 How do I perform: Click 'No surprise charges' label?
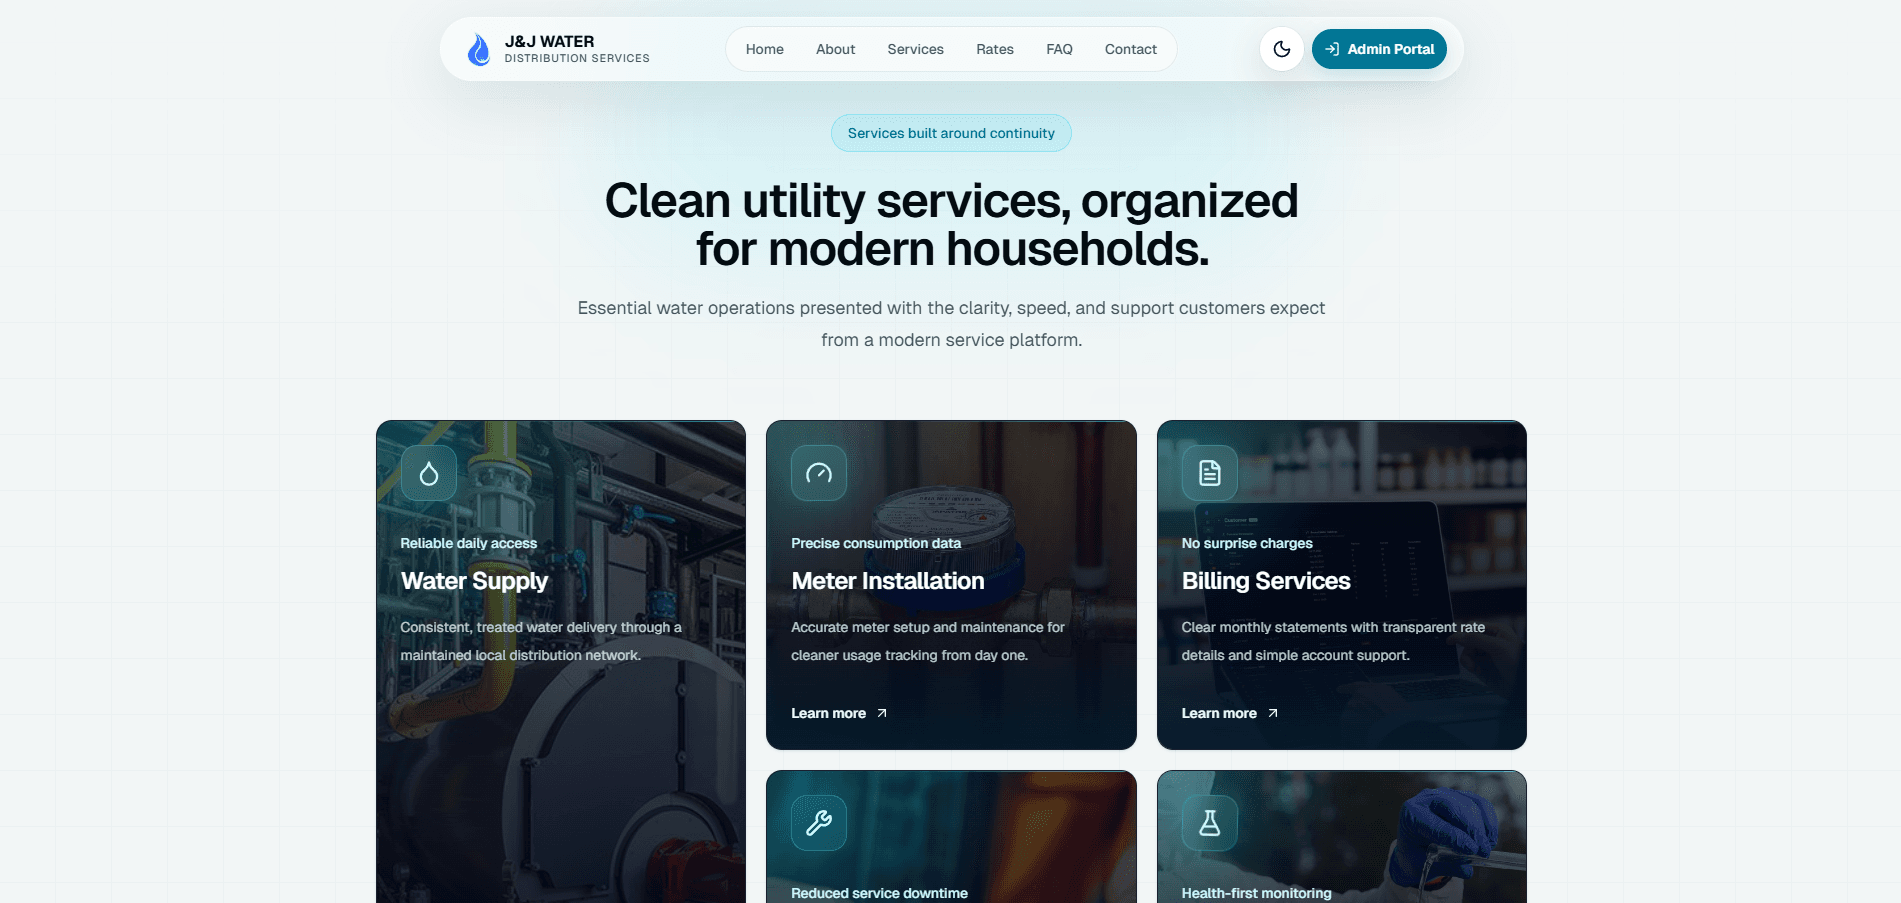click(x=1247, y=543)
